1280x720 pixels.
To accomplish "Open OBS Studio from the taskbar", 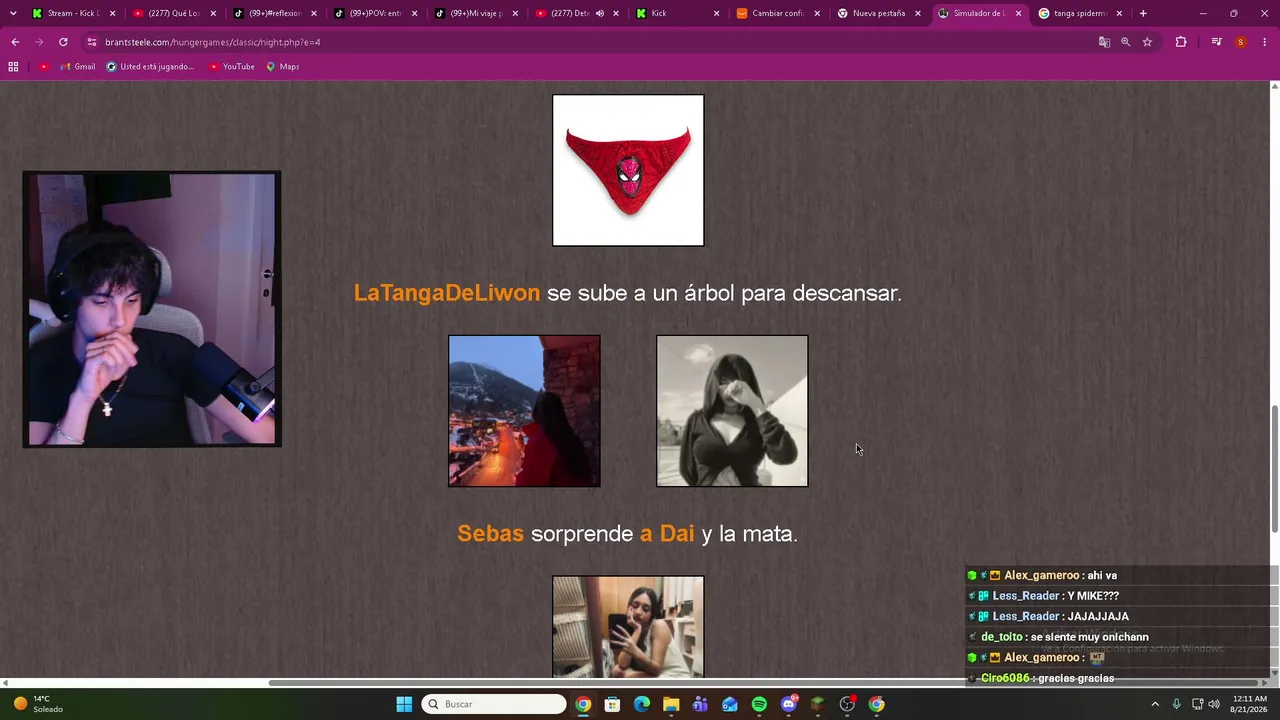I will coord(847,704).
